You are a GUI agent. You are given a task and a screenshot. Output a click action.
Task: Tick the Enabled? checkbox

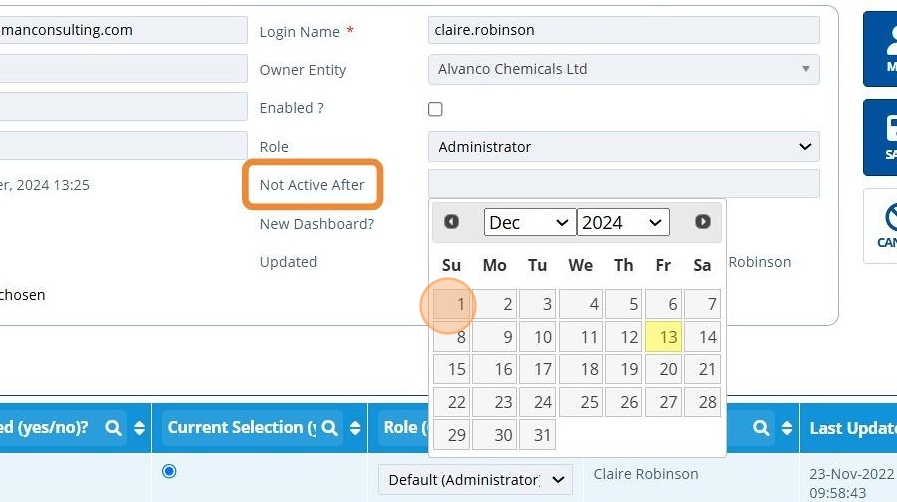tap(435, 109)
